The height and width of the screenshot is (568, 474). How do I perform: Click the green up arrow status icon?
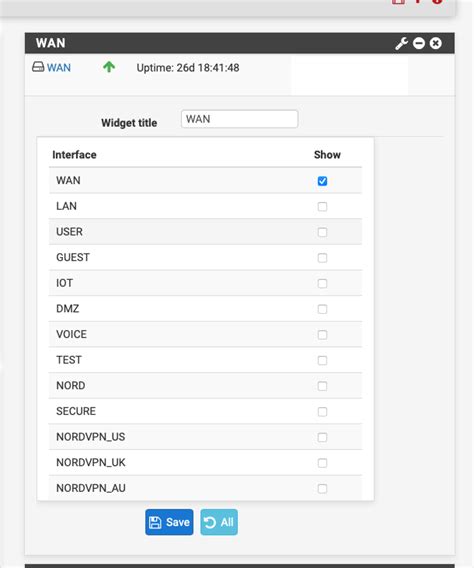[109, 67]
